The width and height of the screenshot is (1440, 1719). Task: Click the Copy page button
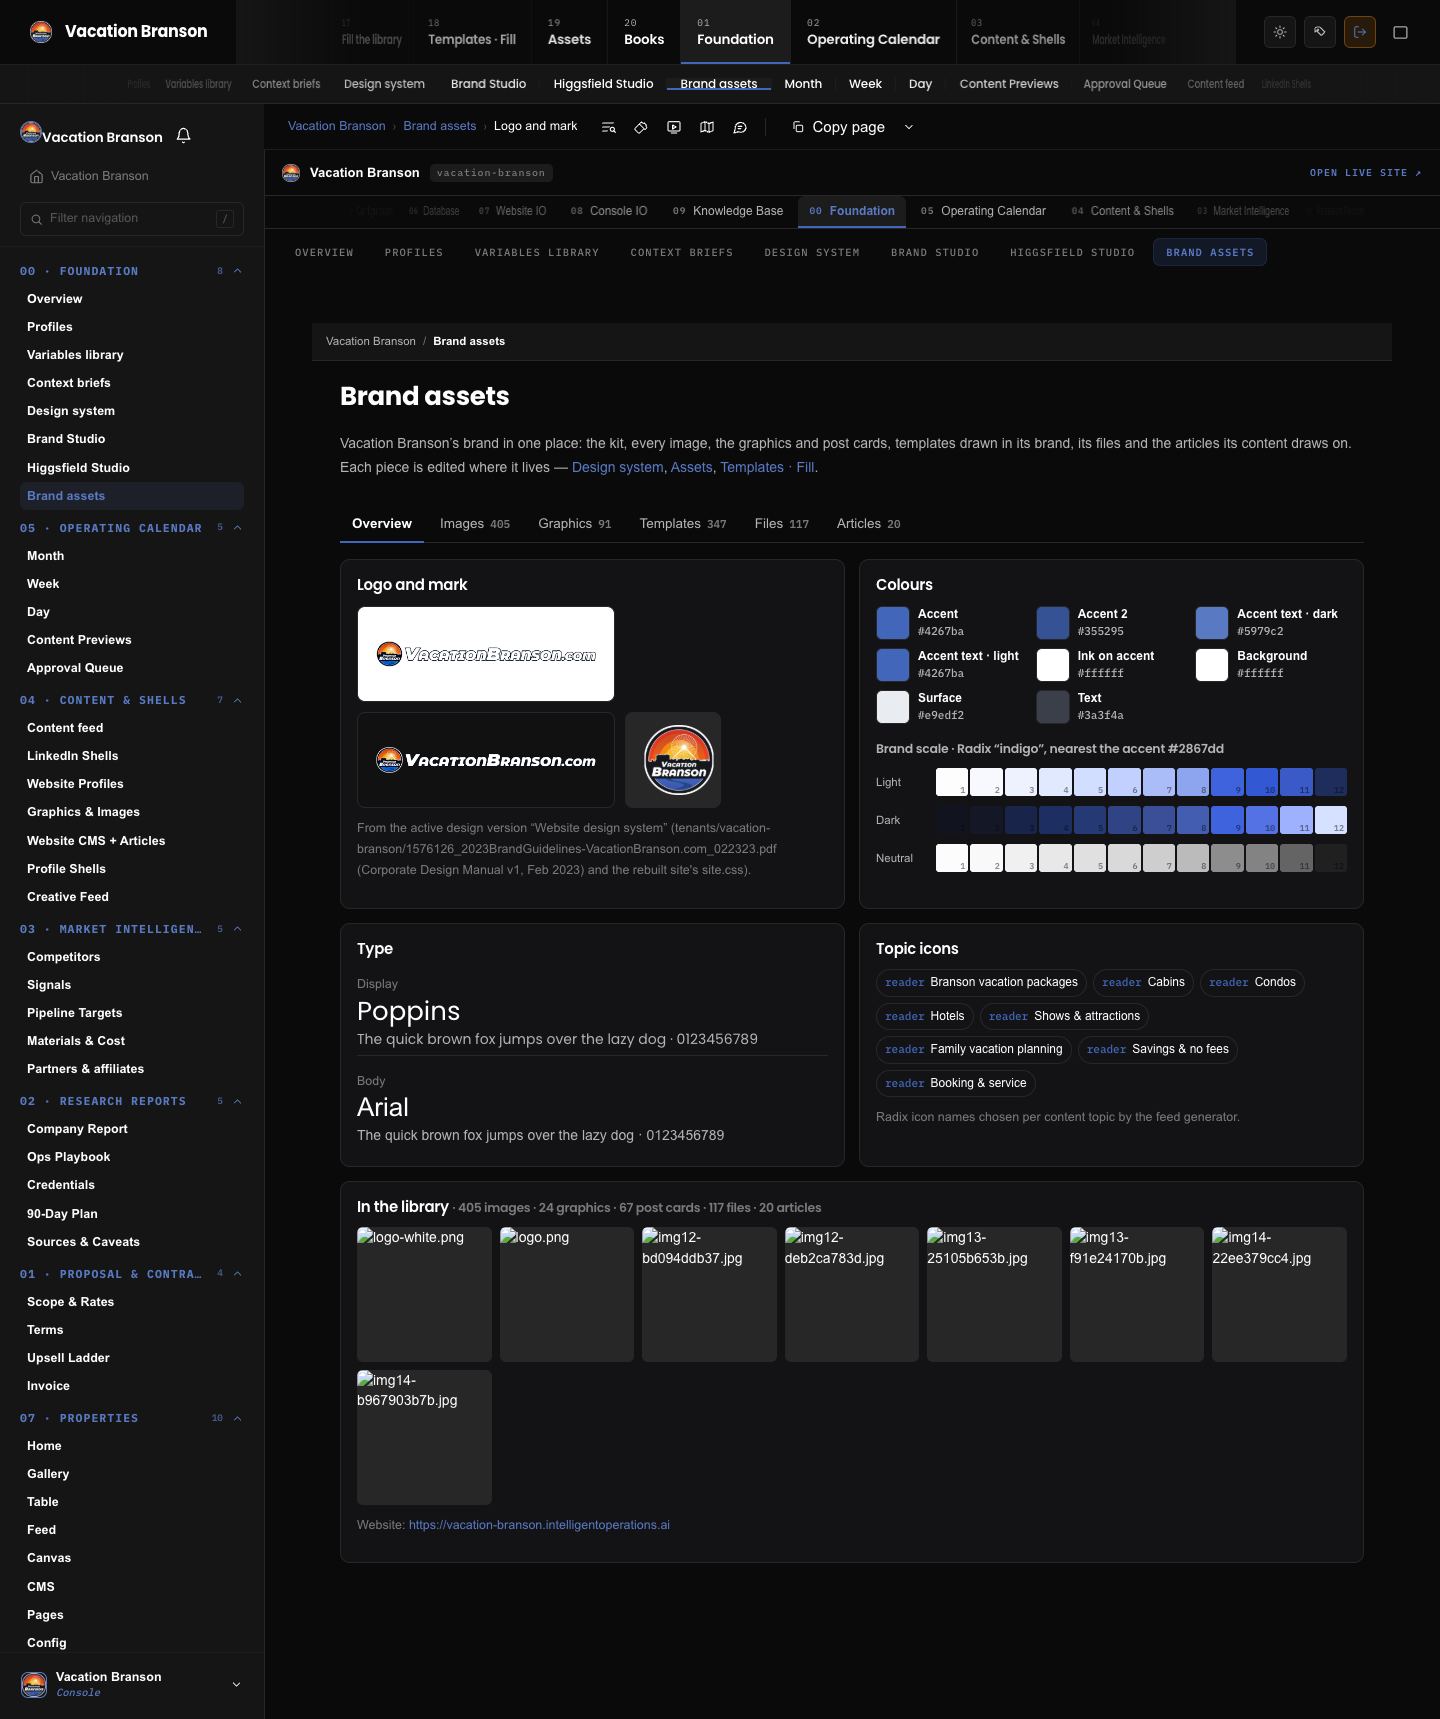click(x=838, y=127)
